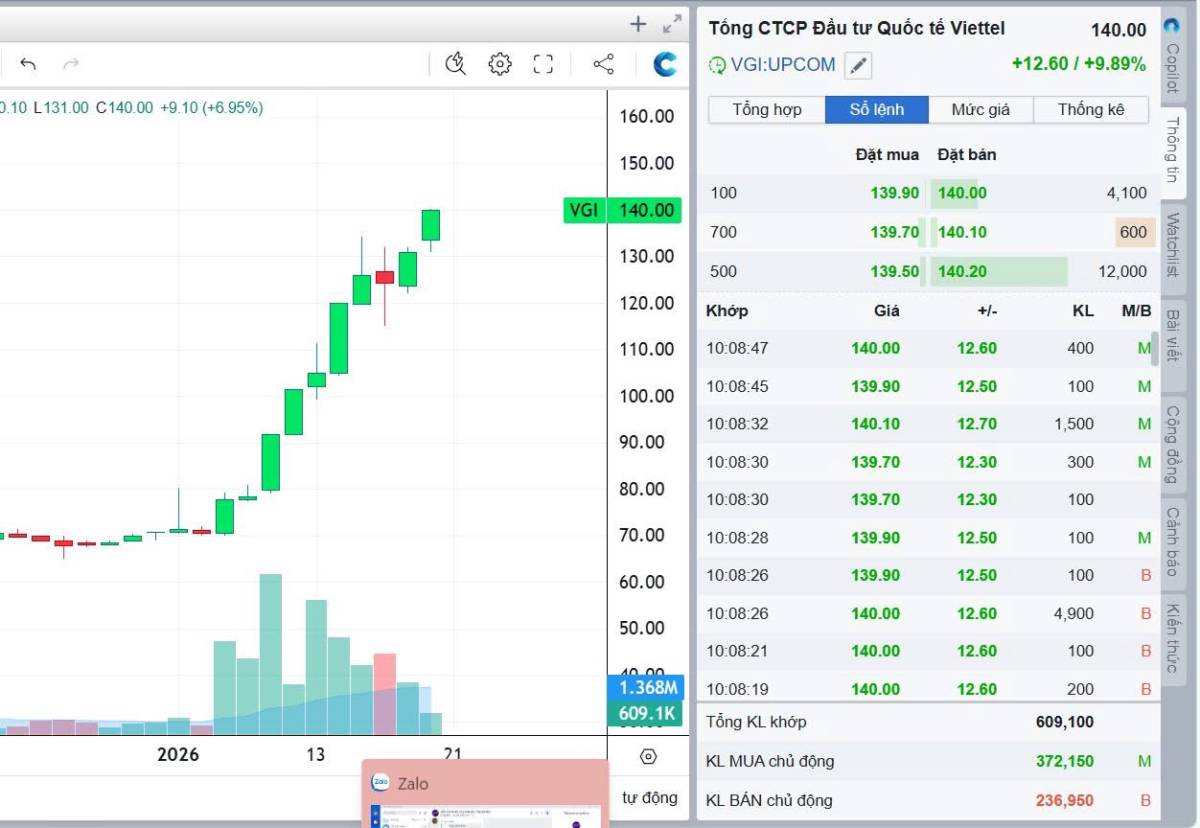Click the pencil edit icon beside VGI:UPCOM

[x=858, y=66]
